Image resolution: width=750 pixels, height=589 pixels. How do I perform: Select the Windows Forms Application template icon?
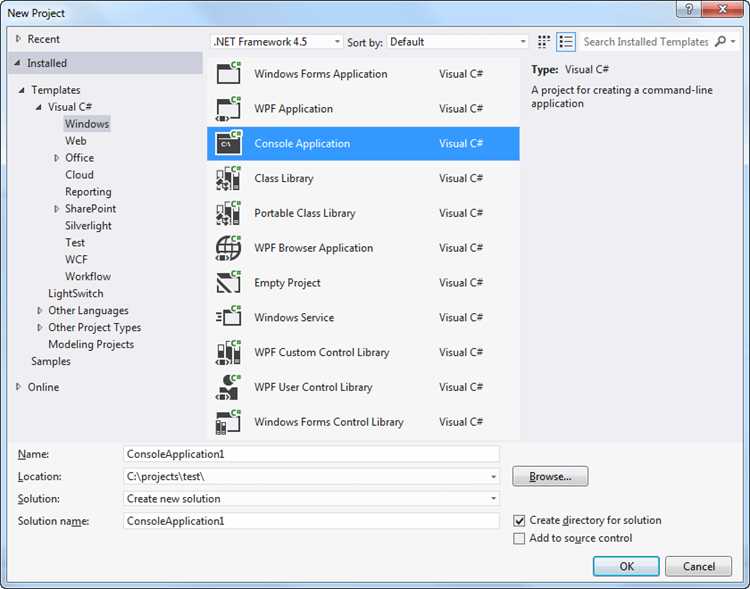(x=229, y=73)
